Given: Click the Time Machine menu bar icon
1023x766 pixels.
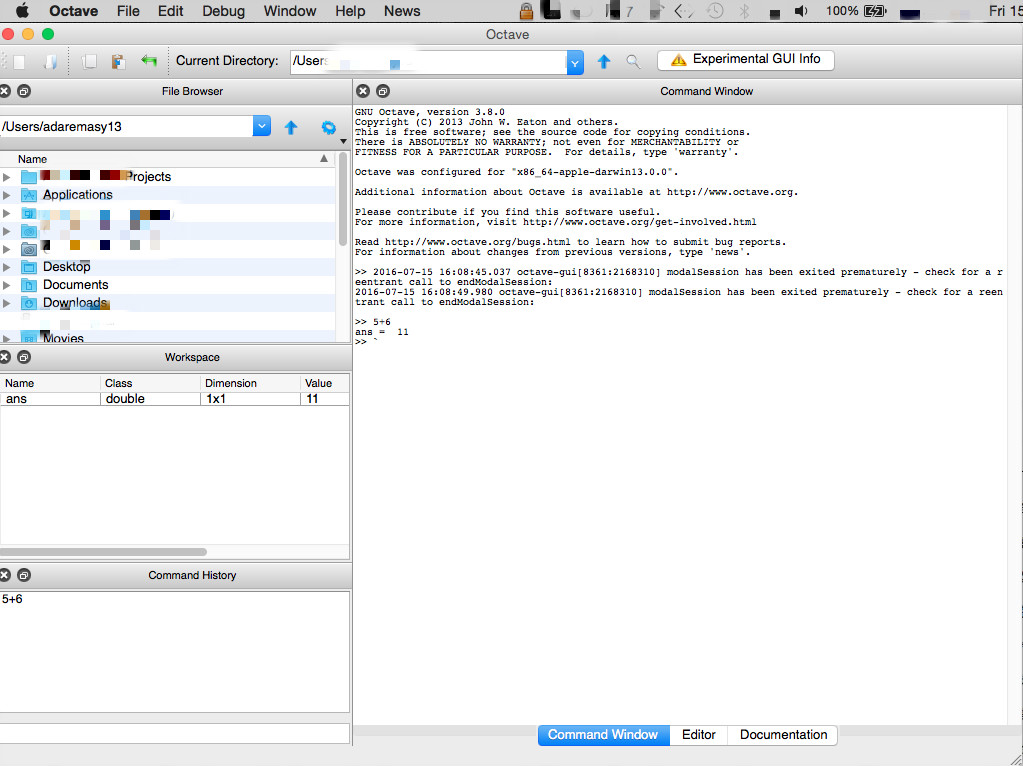Looking at the screenshot, I should click(715, 11).
